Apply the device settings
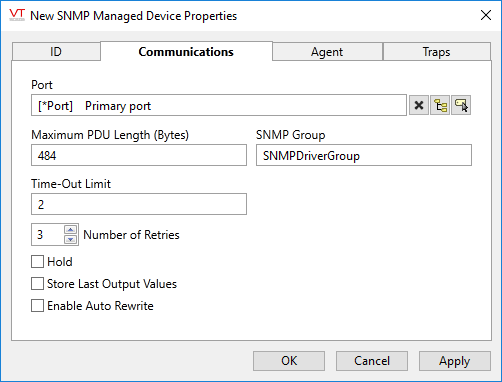This screenshot has width=502, height=382. (455, 361)
